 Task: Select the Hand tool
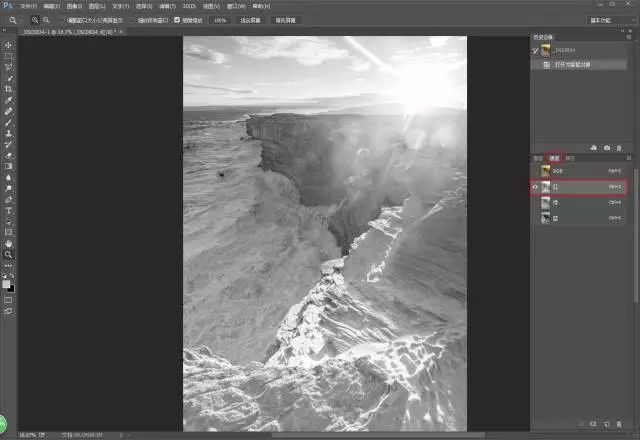[9, 243]
